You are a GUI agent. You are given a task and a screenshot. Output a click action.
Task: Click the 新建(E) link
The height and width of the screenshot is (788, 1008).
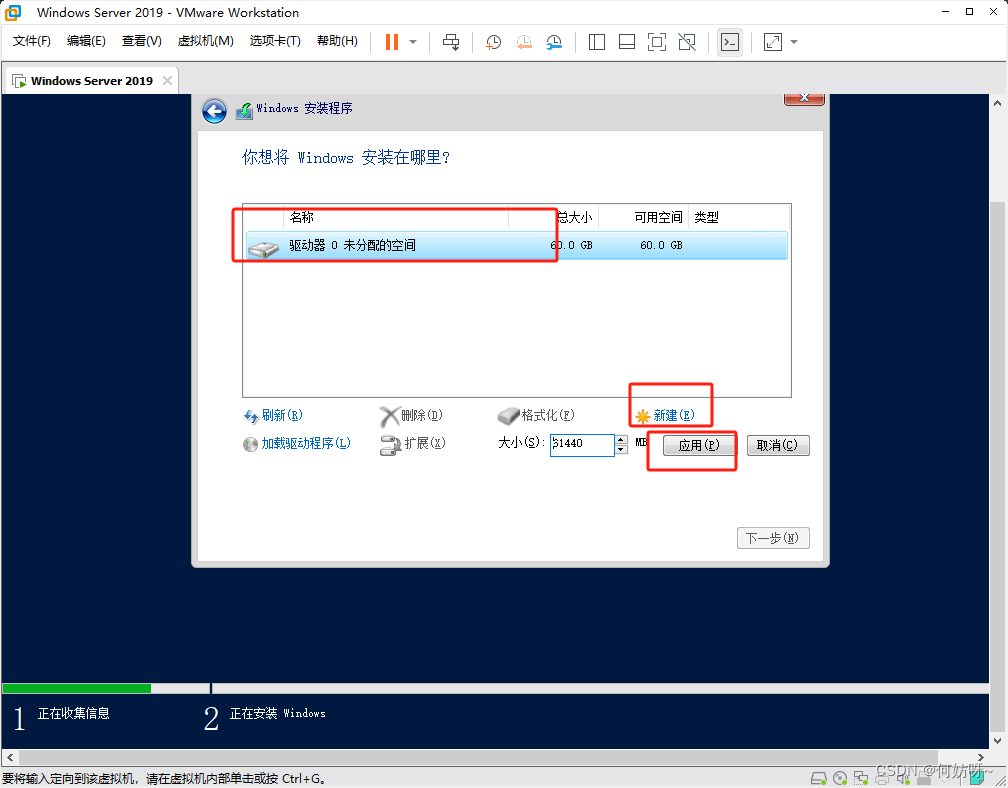(x=665, y=416)
